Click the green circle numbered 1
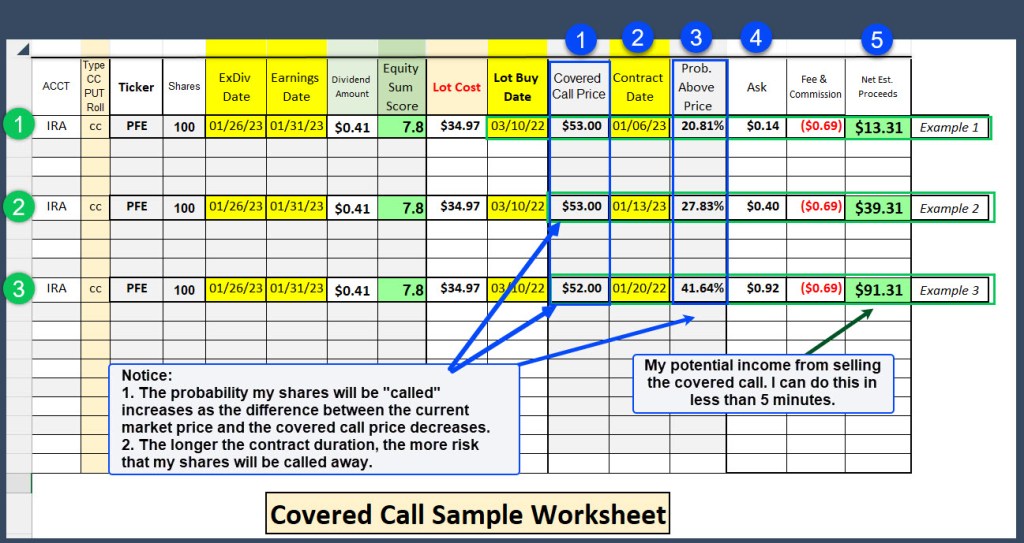The width and height of the screenshot is (1024, 543). tap(15, 126)
